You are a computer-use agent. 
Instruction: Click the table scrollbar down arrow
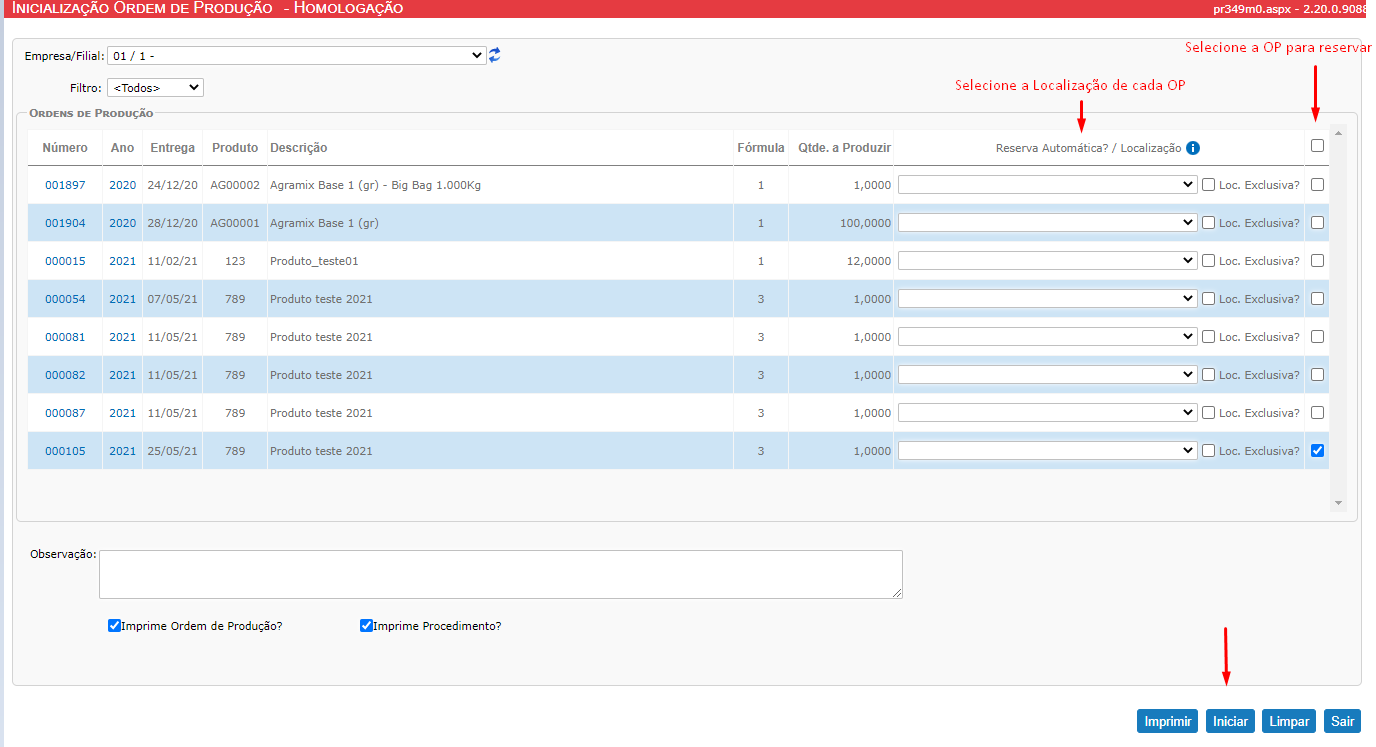1338,503
